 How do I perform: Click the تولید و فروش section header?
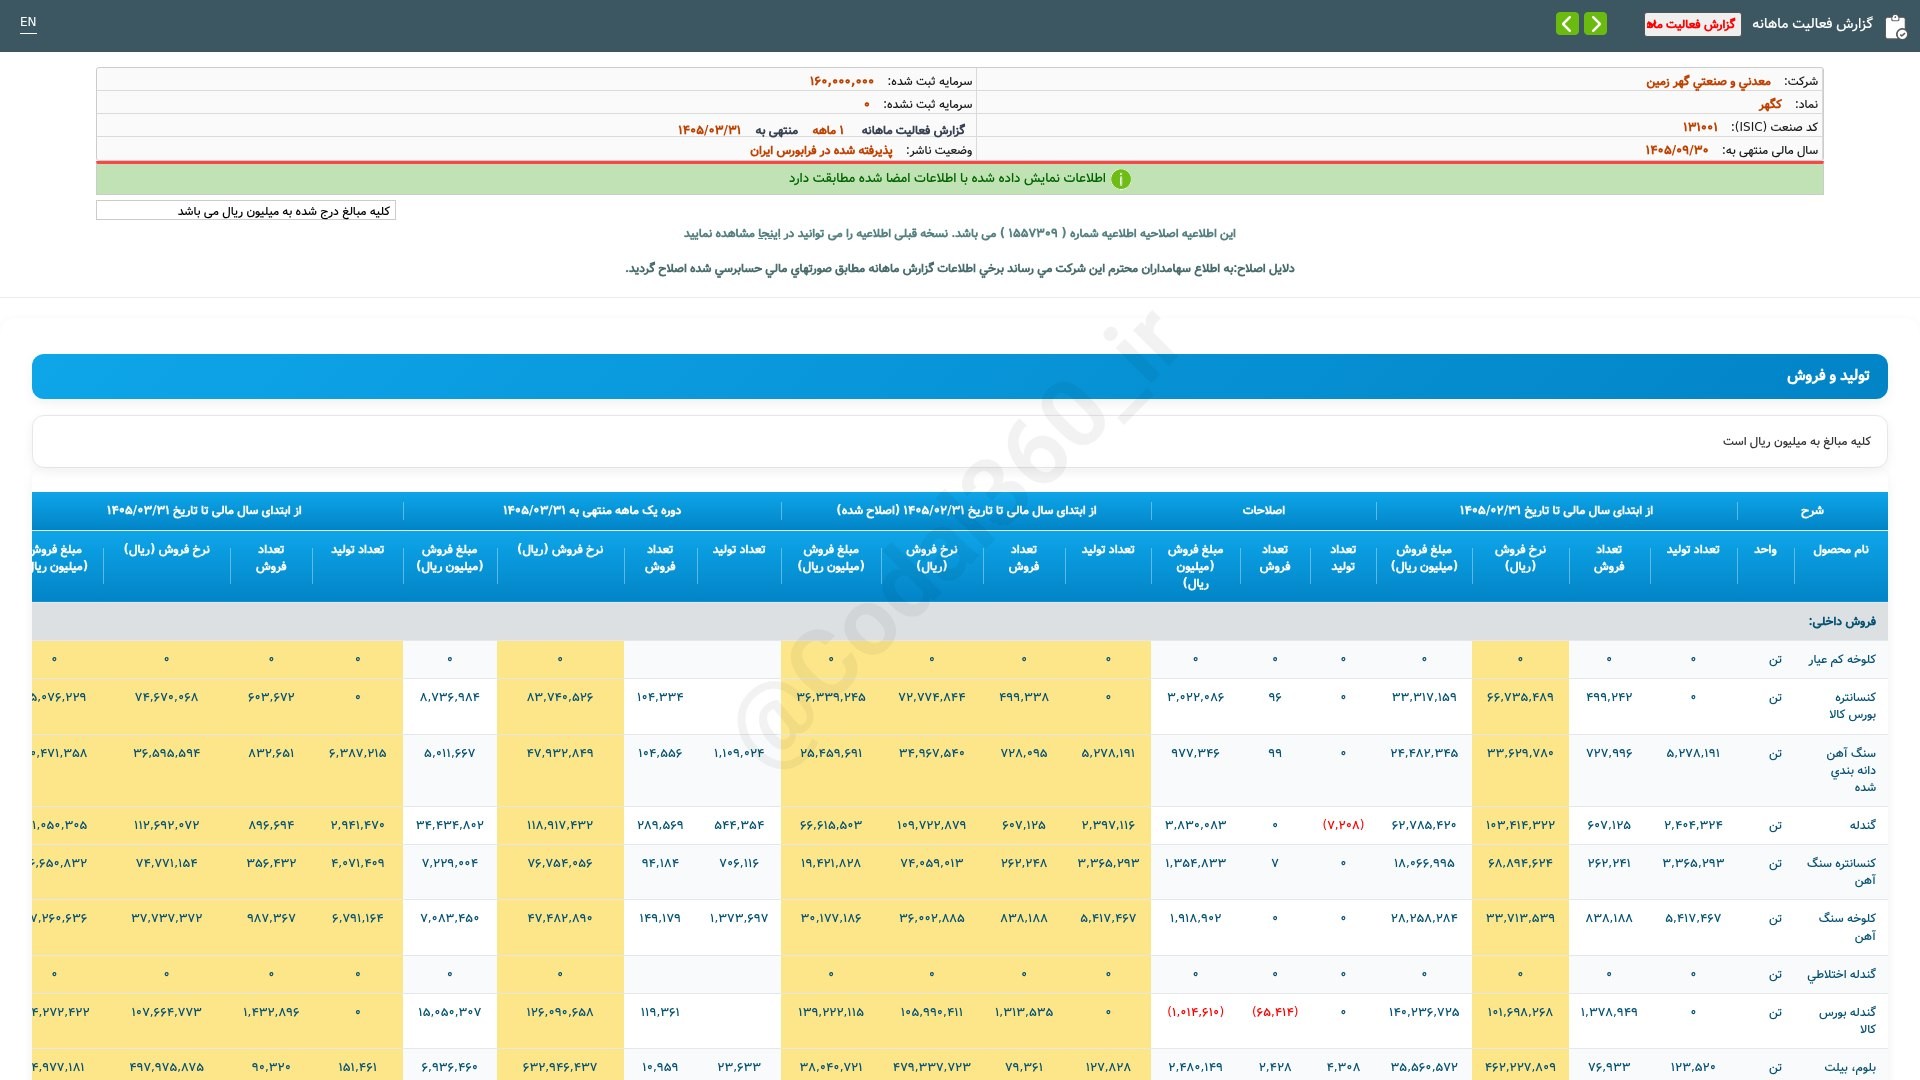pos(960,376)
